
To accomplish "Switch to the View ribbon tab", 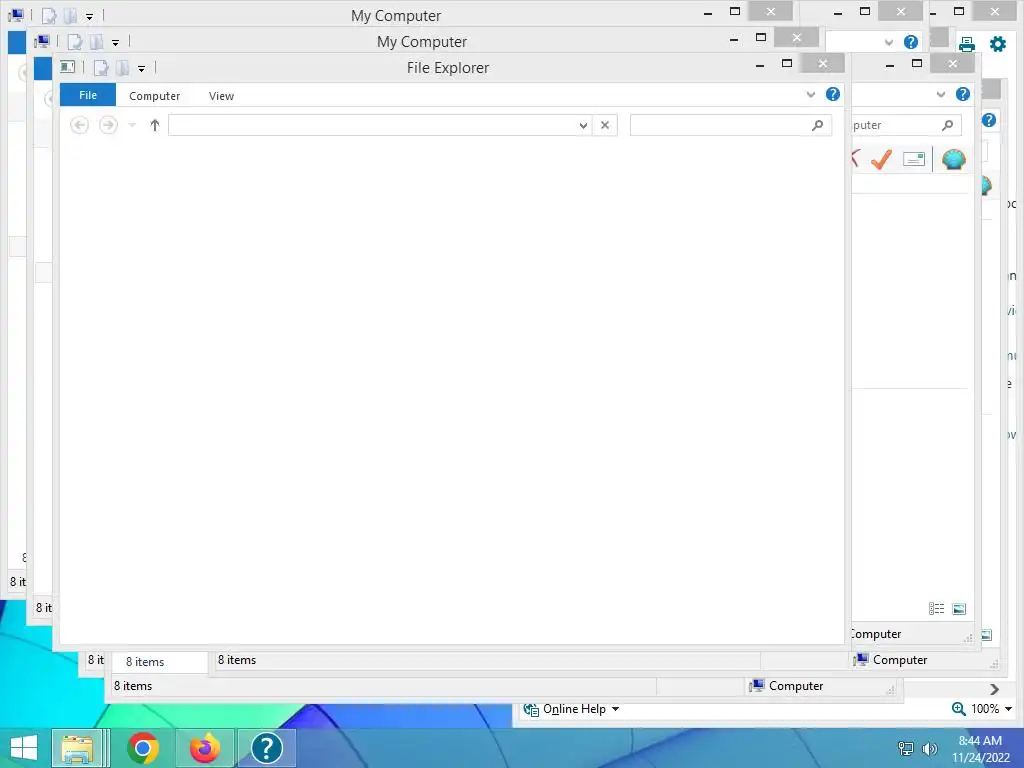I will tap(221, 96).
